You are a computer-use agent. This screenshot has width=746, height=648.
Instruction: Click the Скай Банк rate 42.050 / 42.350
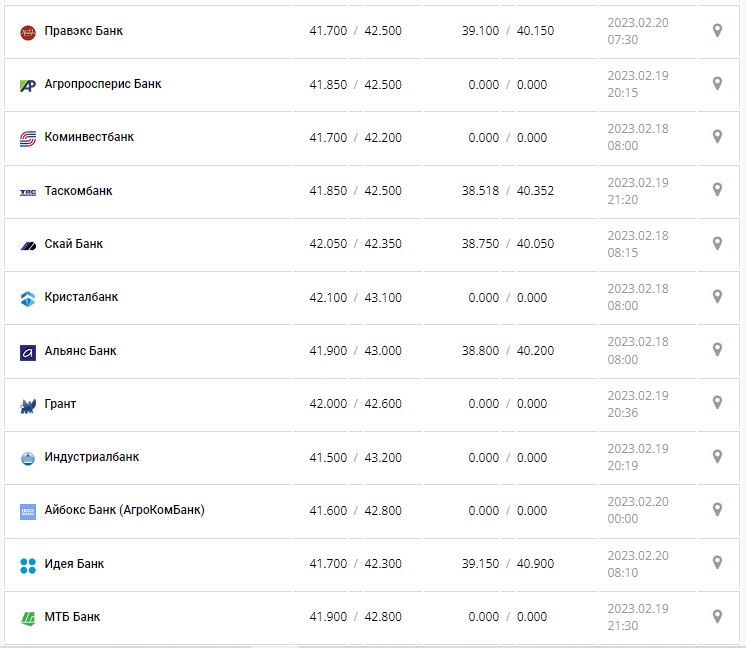(x=355, y=244)
